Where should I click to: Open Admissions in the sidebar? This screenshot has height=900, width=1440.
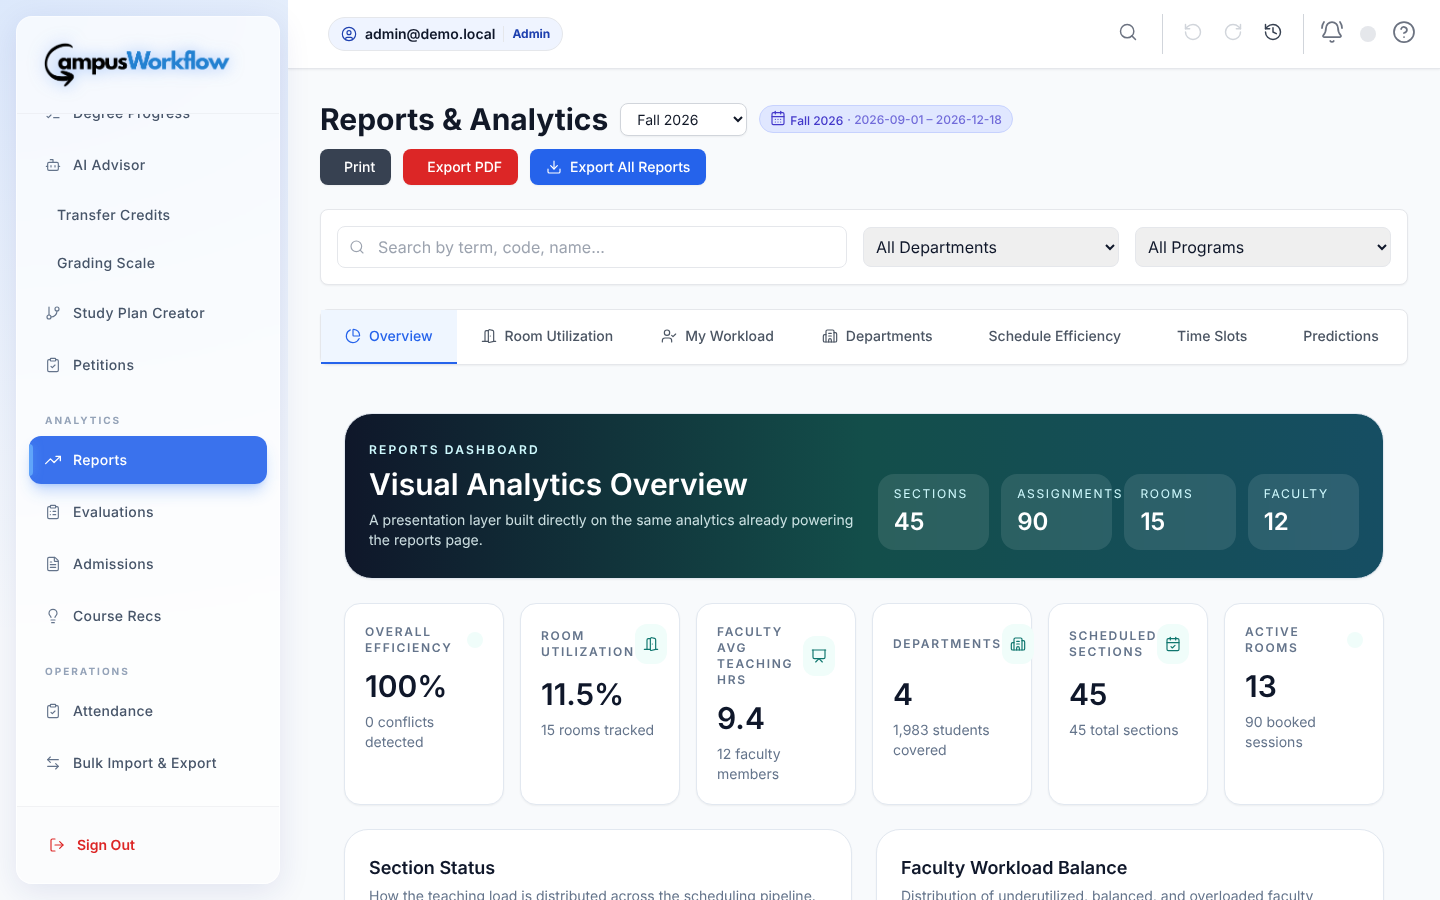point(148,564)
